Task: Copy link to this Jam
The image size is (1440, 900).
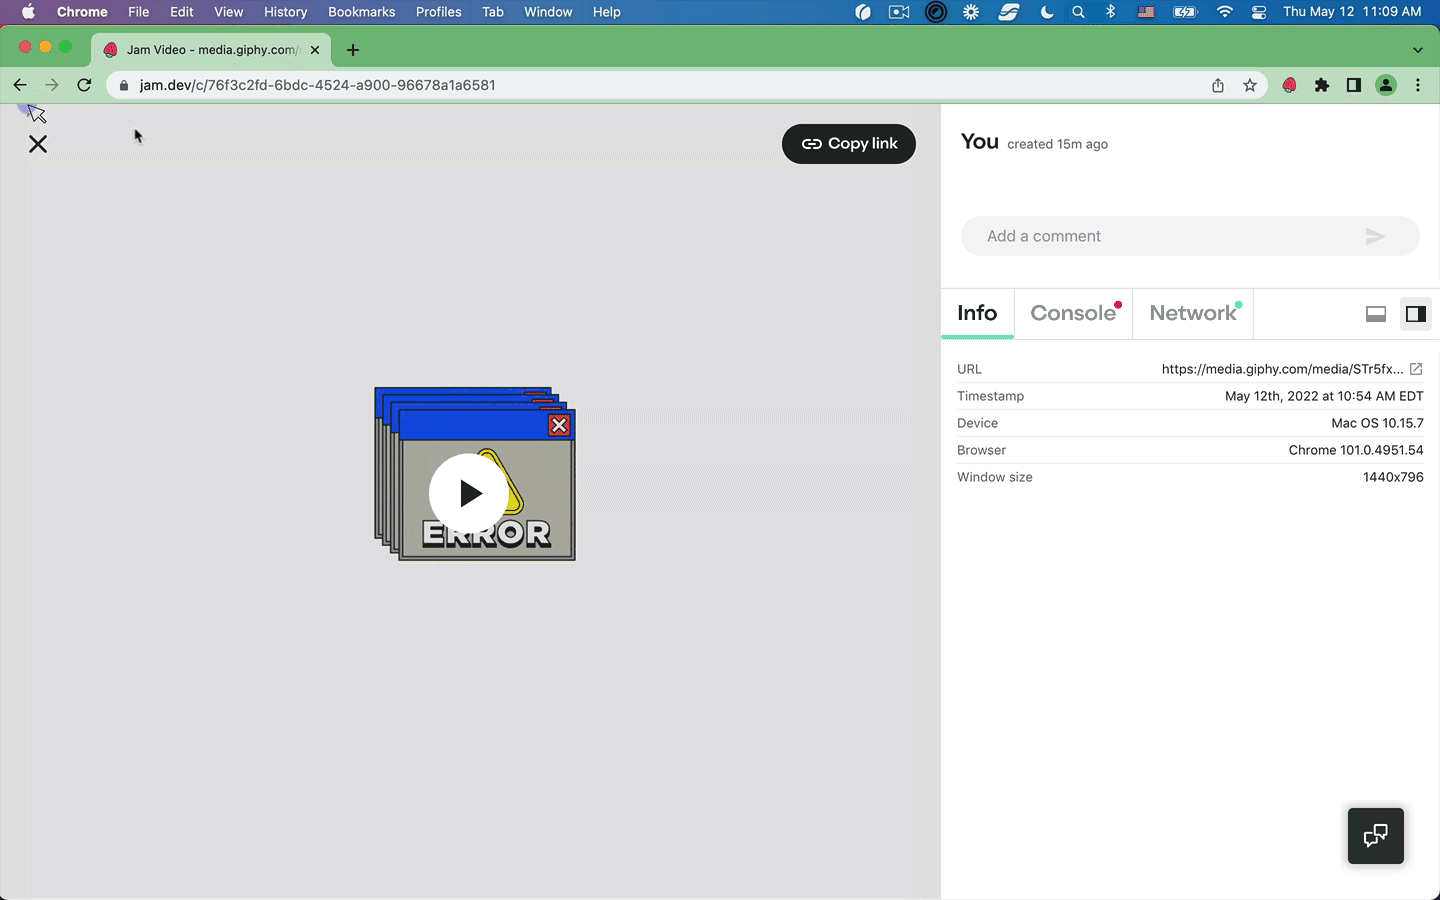Action: [x=849, y=144]
